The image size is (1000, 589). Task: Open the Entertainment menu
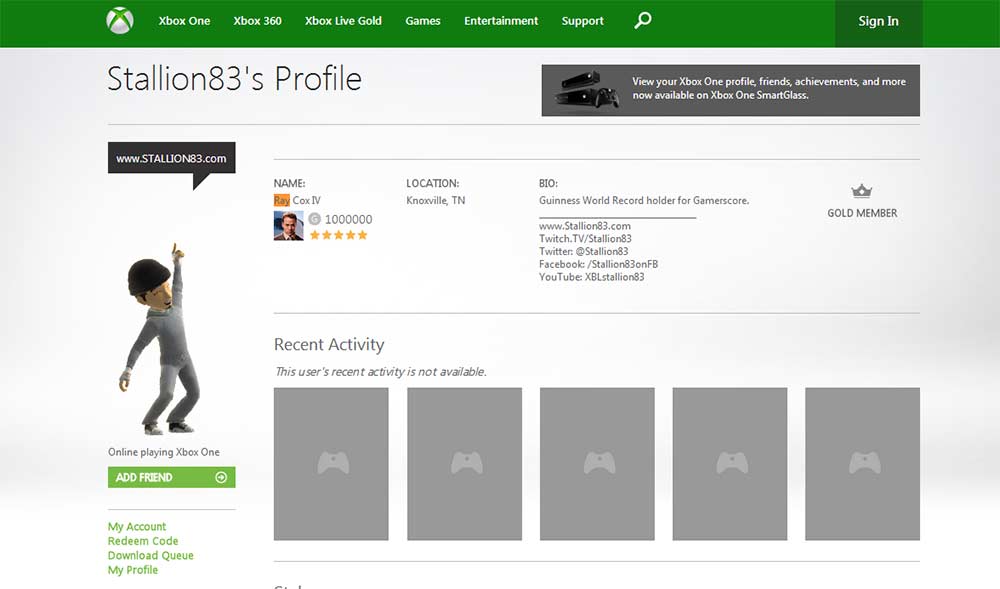501,20
